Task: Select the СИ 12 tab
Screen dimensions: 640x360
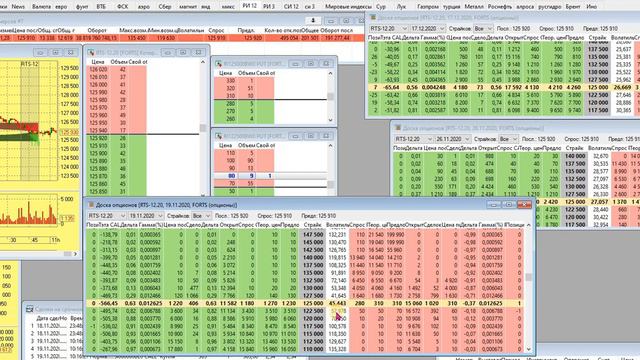Action: point(291,7)
